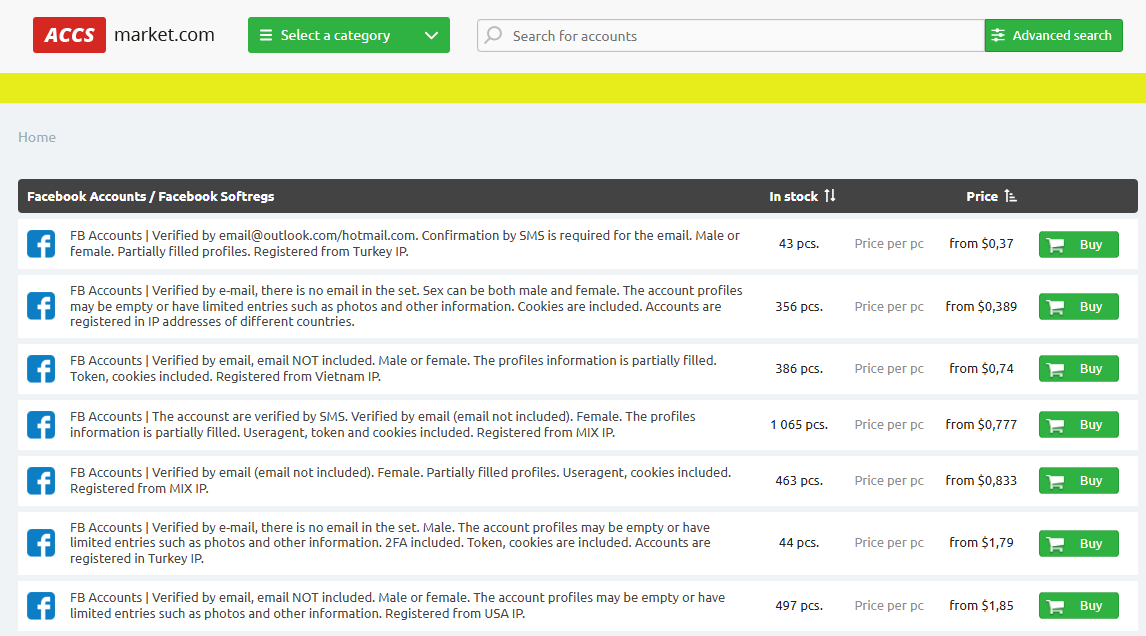Click Facebook icon of outlook.com/hotmail.com listing
1146x636 pixels.
point(41,243)
